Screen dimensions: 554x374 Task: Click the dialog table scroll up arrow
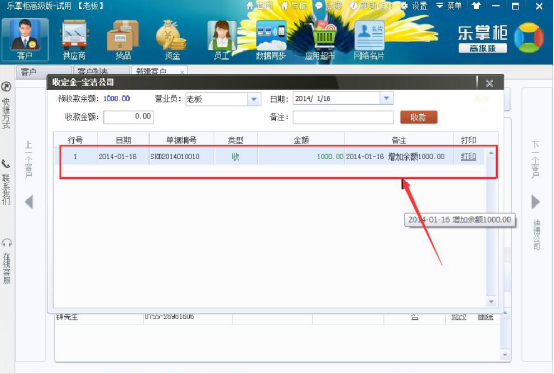click(x=491, y=153)
